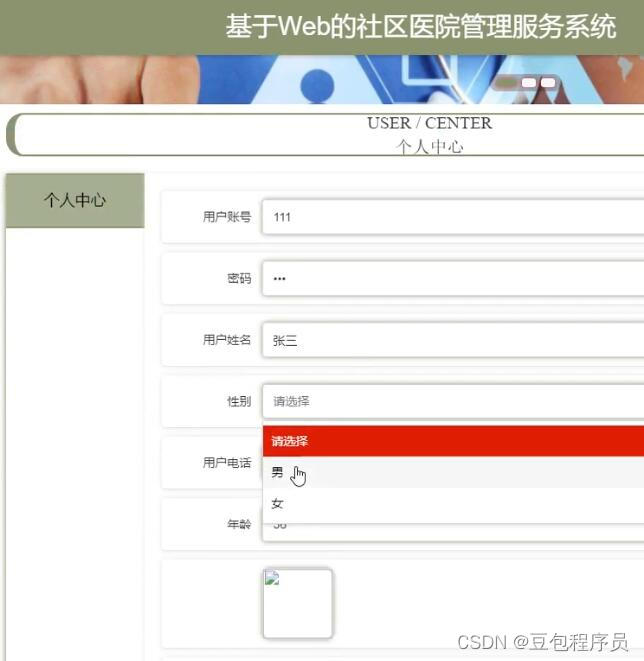Viewport: 644px width, 661px height.
Task: Select the green active carousel indicator
Action: click(x=507, y=82)
